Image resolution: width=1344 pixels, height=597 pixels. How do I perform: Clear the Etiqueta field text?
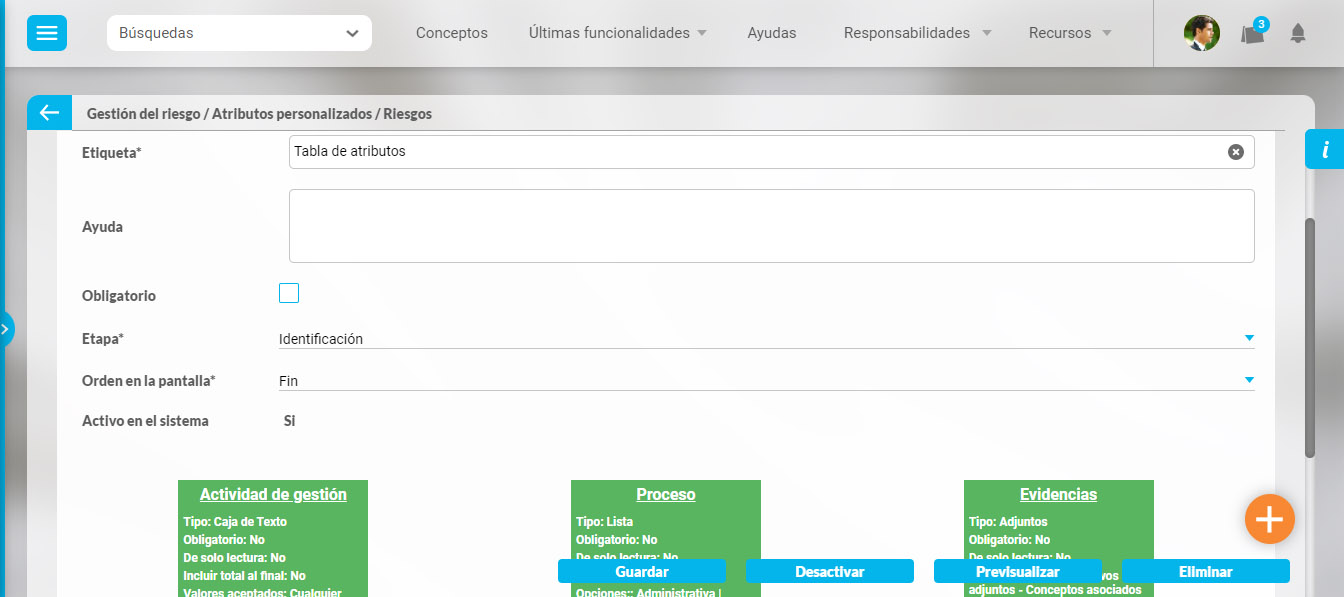(1236, 152)
